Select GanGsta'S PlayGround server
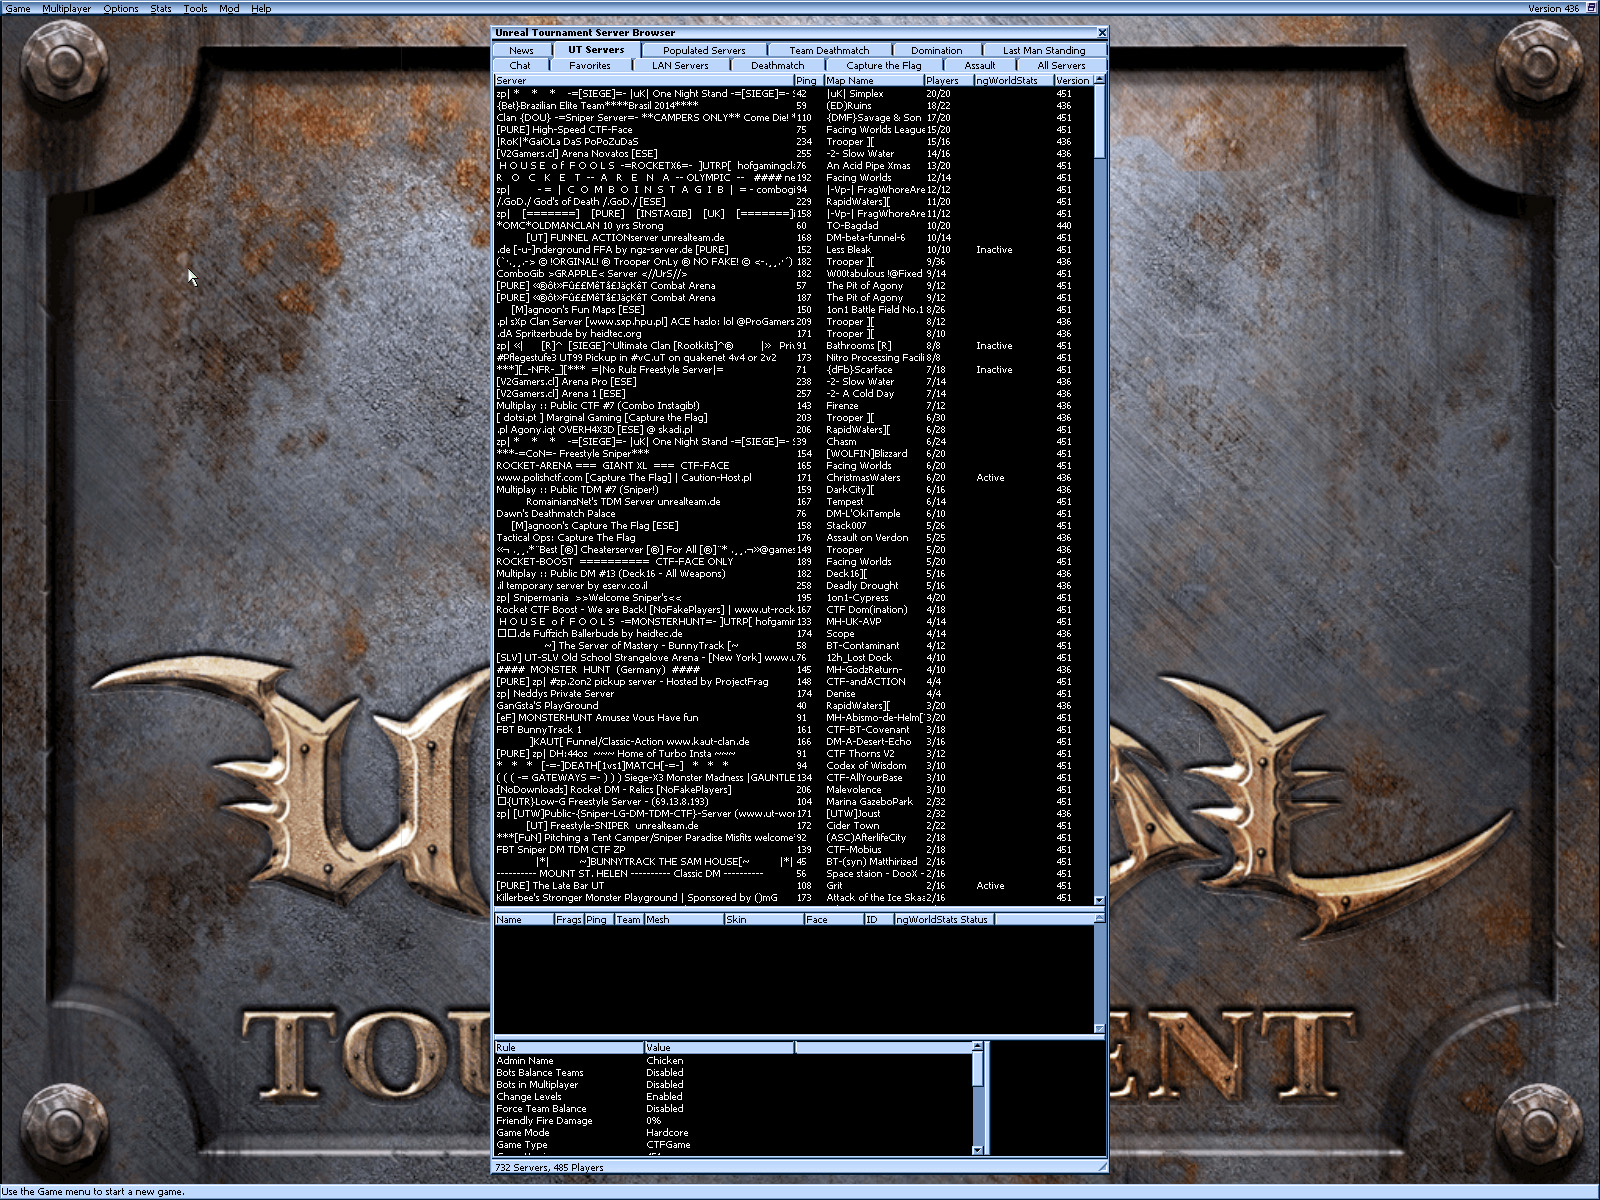Viewport: 1600px width, 1200px height. click(794, 705)
